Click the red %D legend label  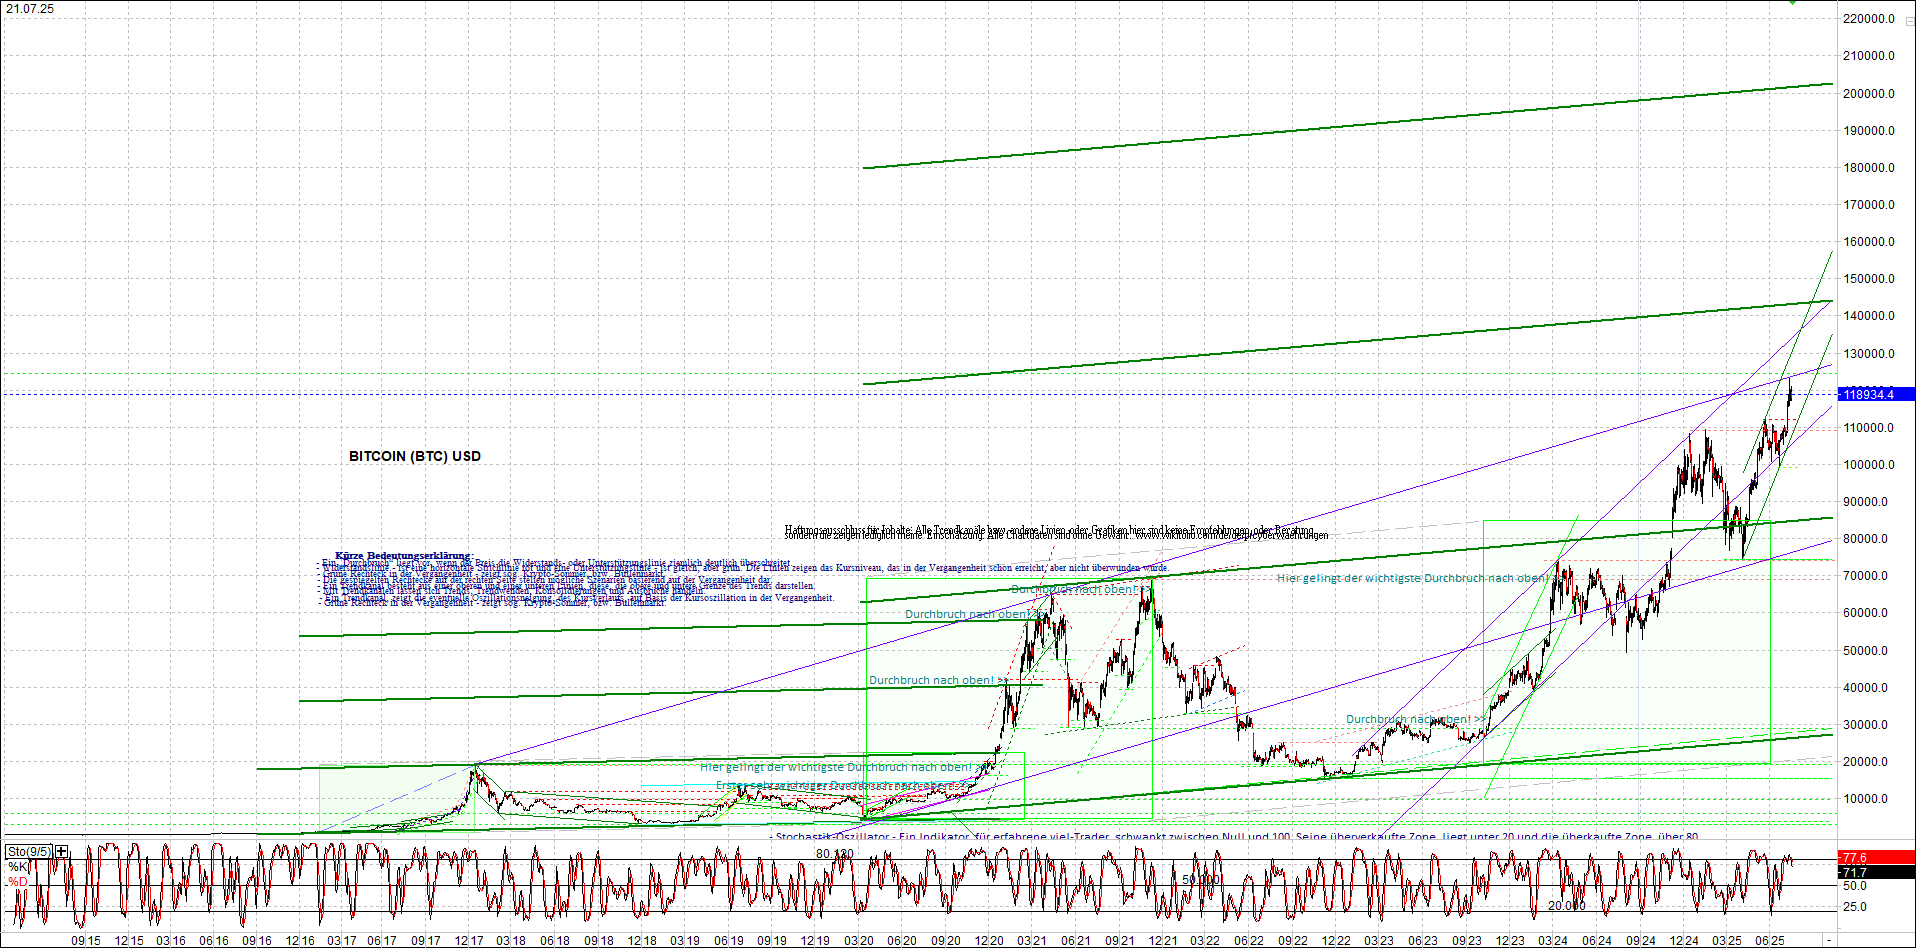[x=17, y=882]
